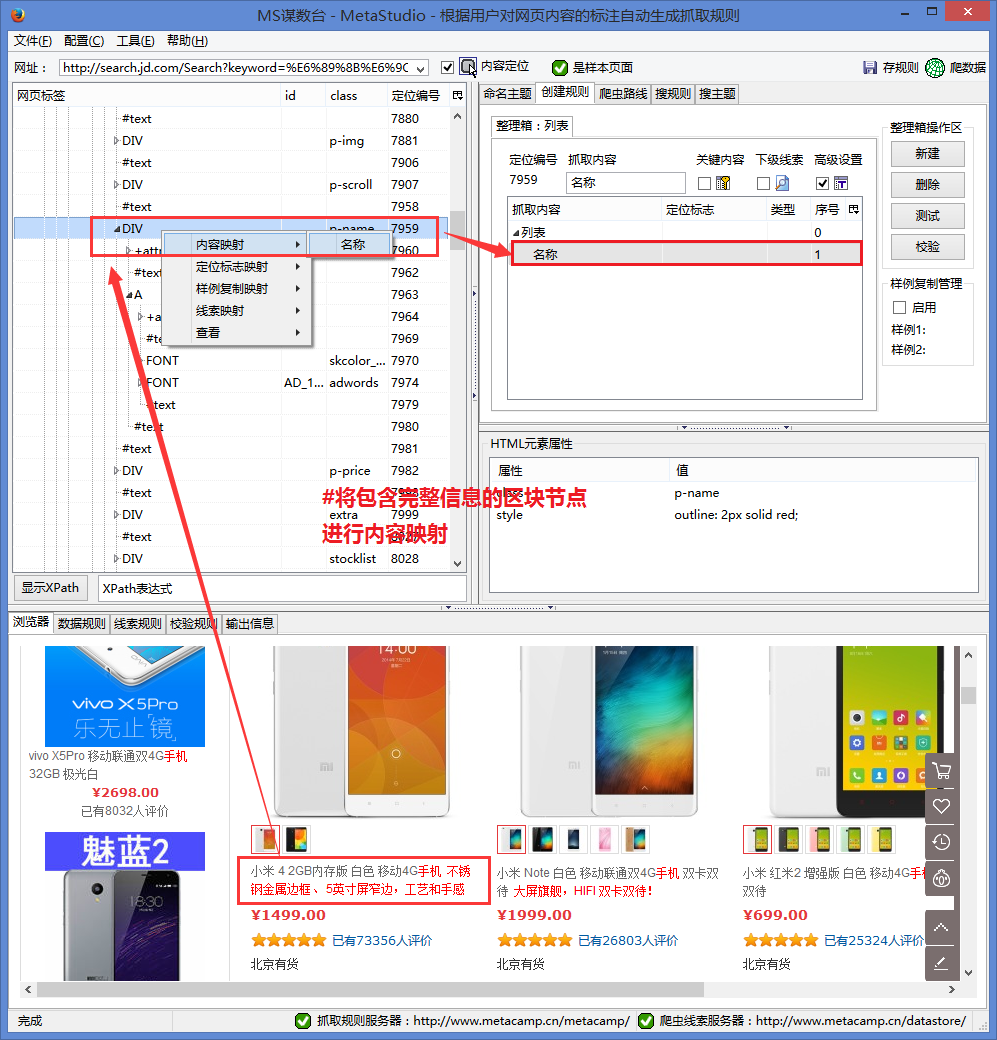Open the 数据规则 bottom tab
997x1040 pixels.
(x=82, y=623)
